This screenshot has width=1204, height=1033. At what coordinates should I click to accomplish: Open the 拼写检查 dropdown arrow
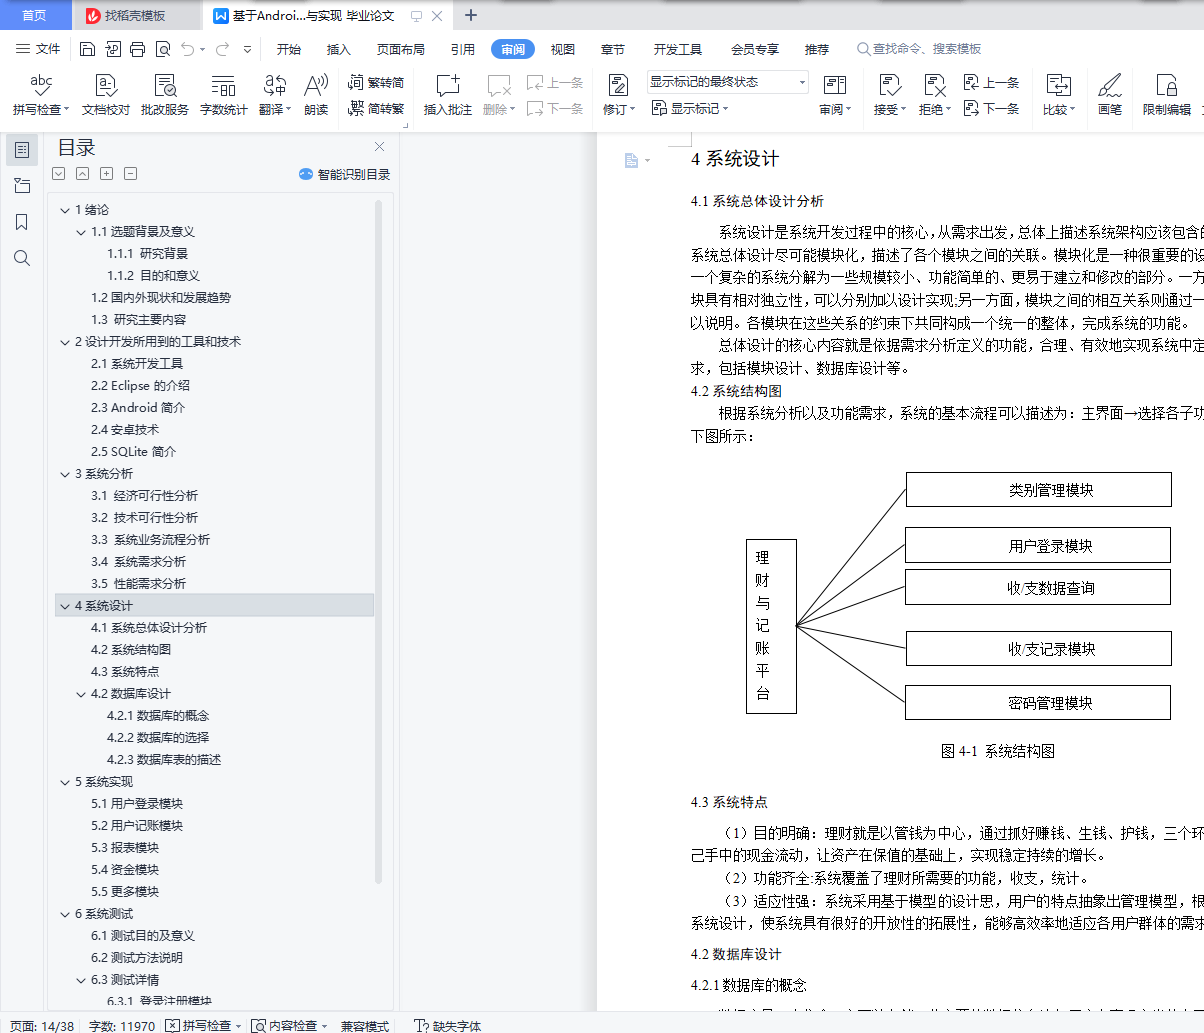tap(68, 110)
